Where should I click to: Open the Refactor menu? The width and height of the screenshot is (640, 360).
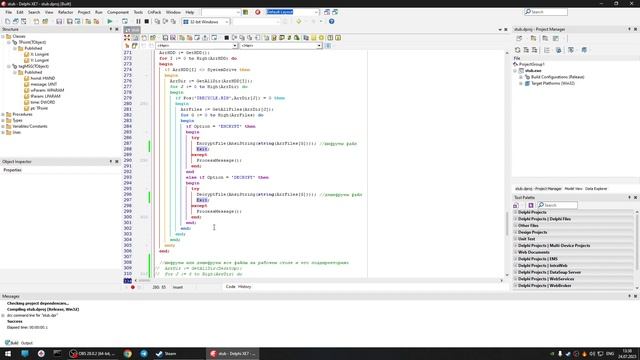[x=65, y=12]
